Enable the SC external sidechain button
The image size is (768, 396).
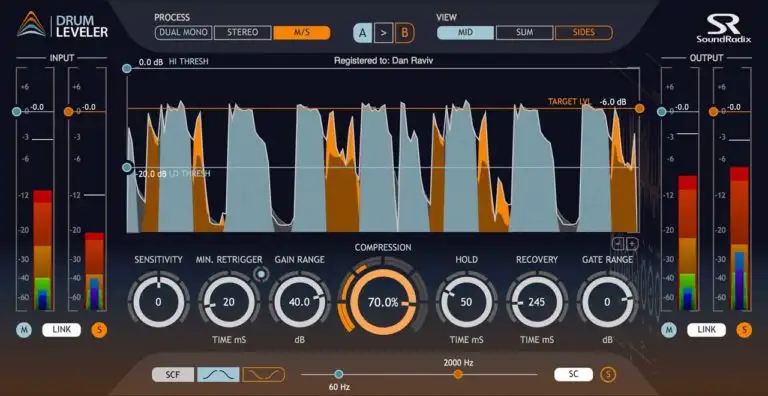(x=574, y=375)
